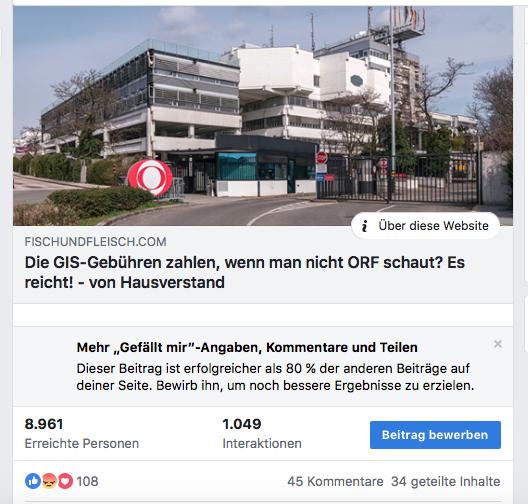Click the Beitrag bewerben button
Image resolution: width=528 pixels, height=504 pixels.
(x=435, y=435)
